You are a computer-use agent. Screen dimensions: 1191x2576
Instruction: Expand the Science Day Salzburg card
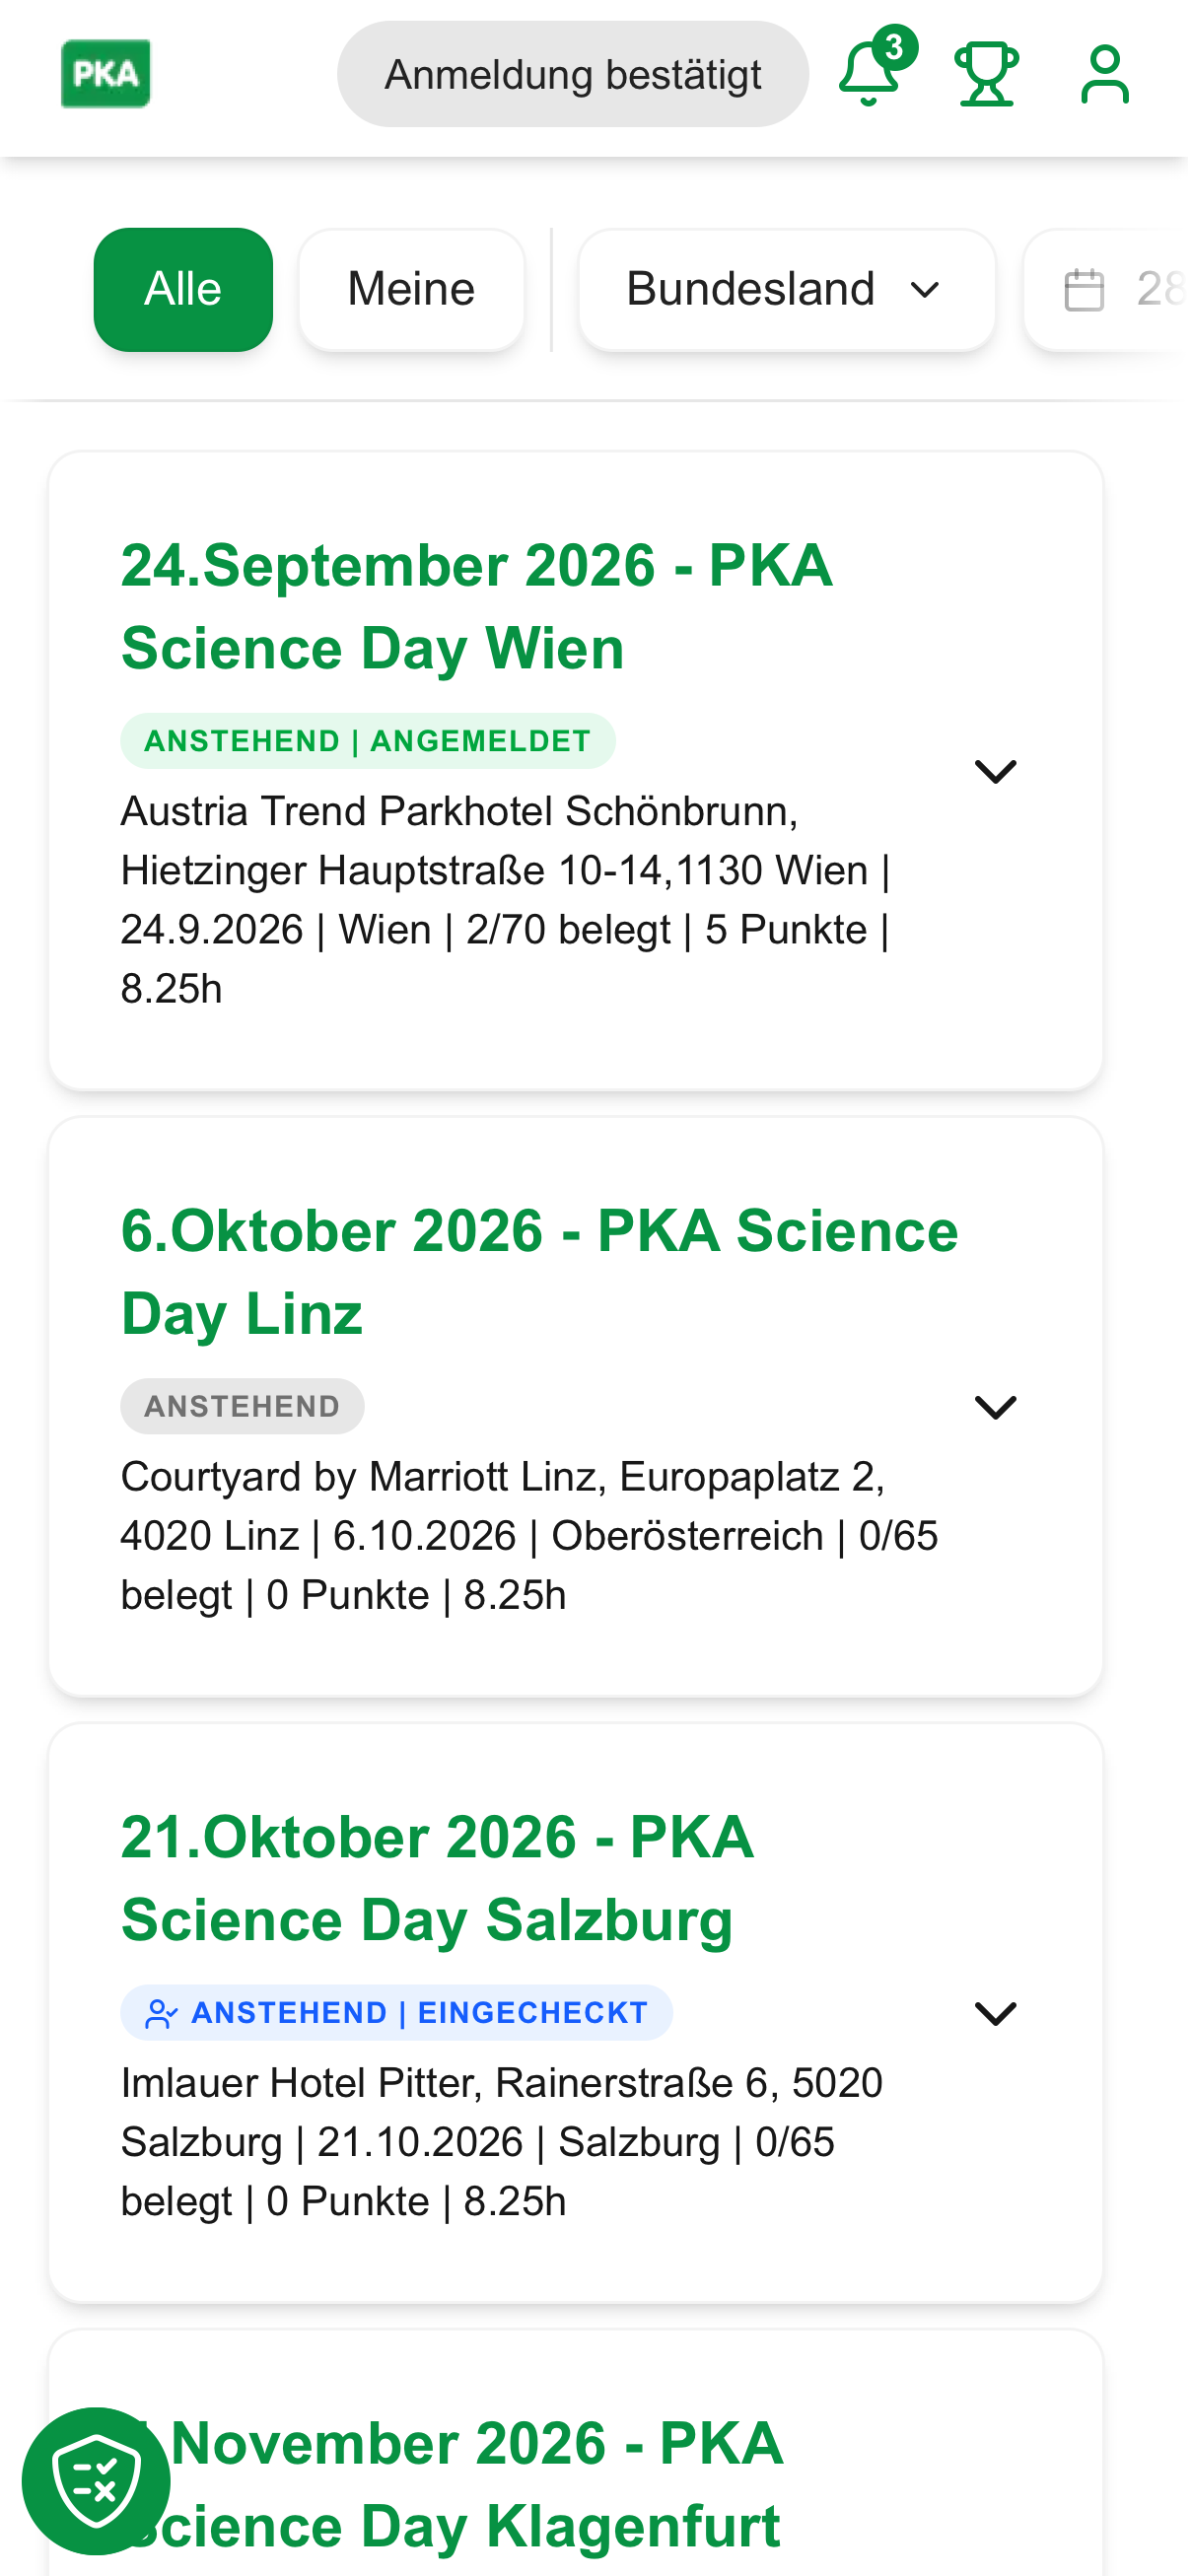coord(997,2014)
